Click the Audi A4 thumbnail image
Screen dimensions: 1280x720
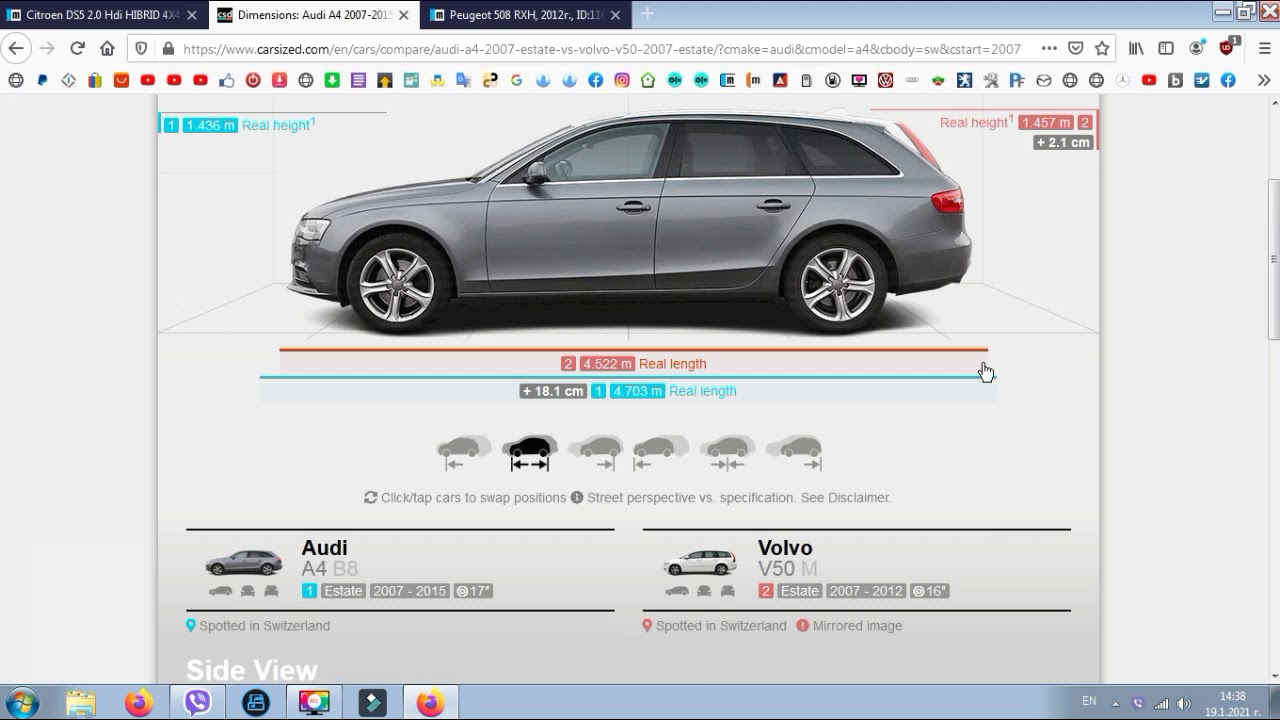(x=243, y=562)
